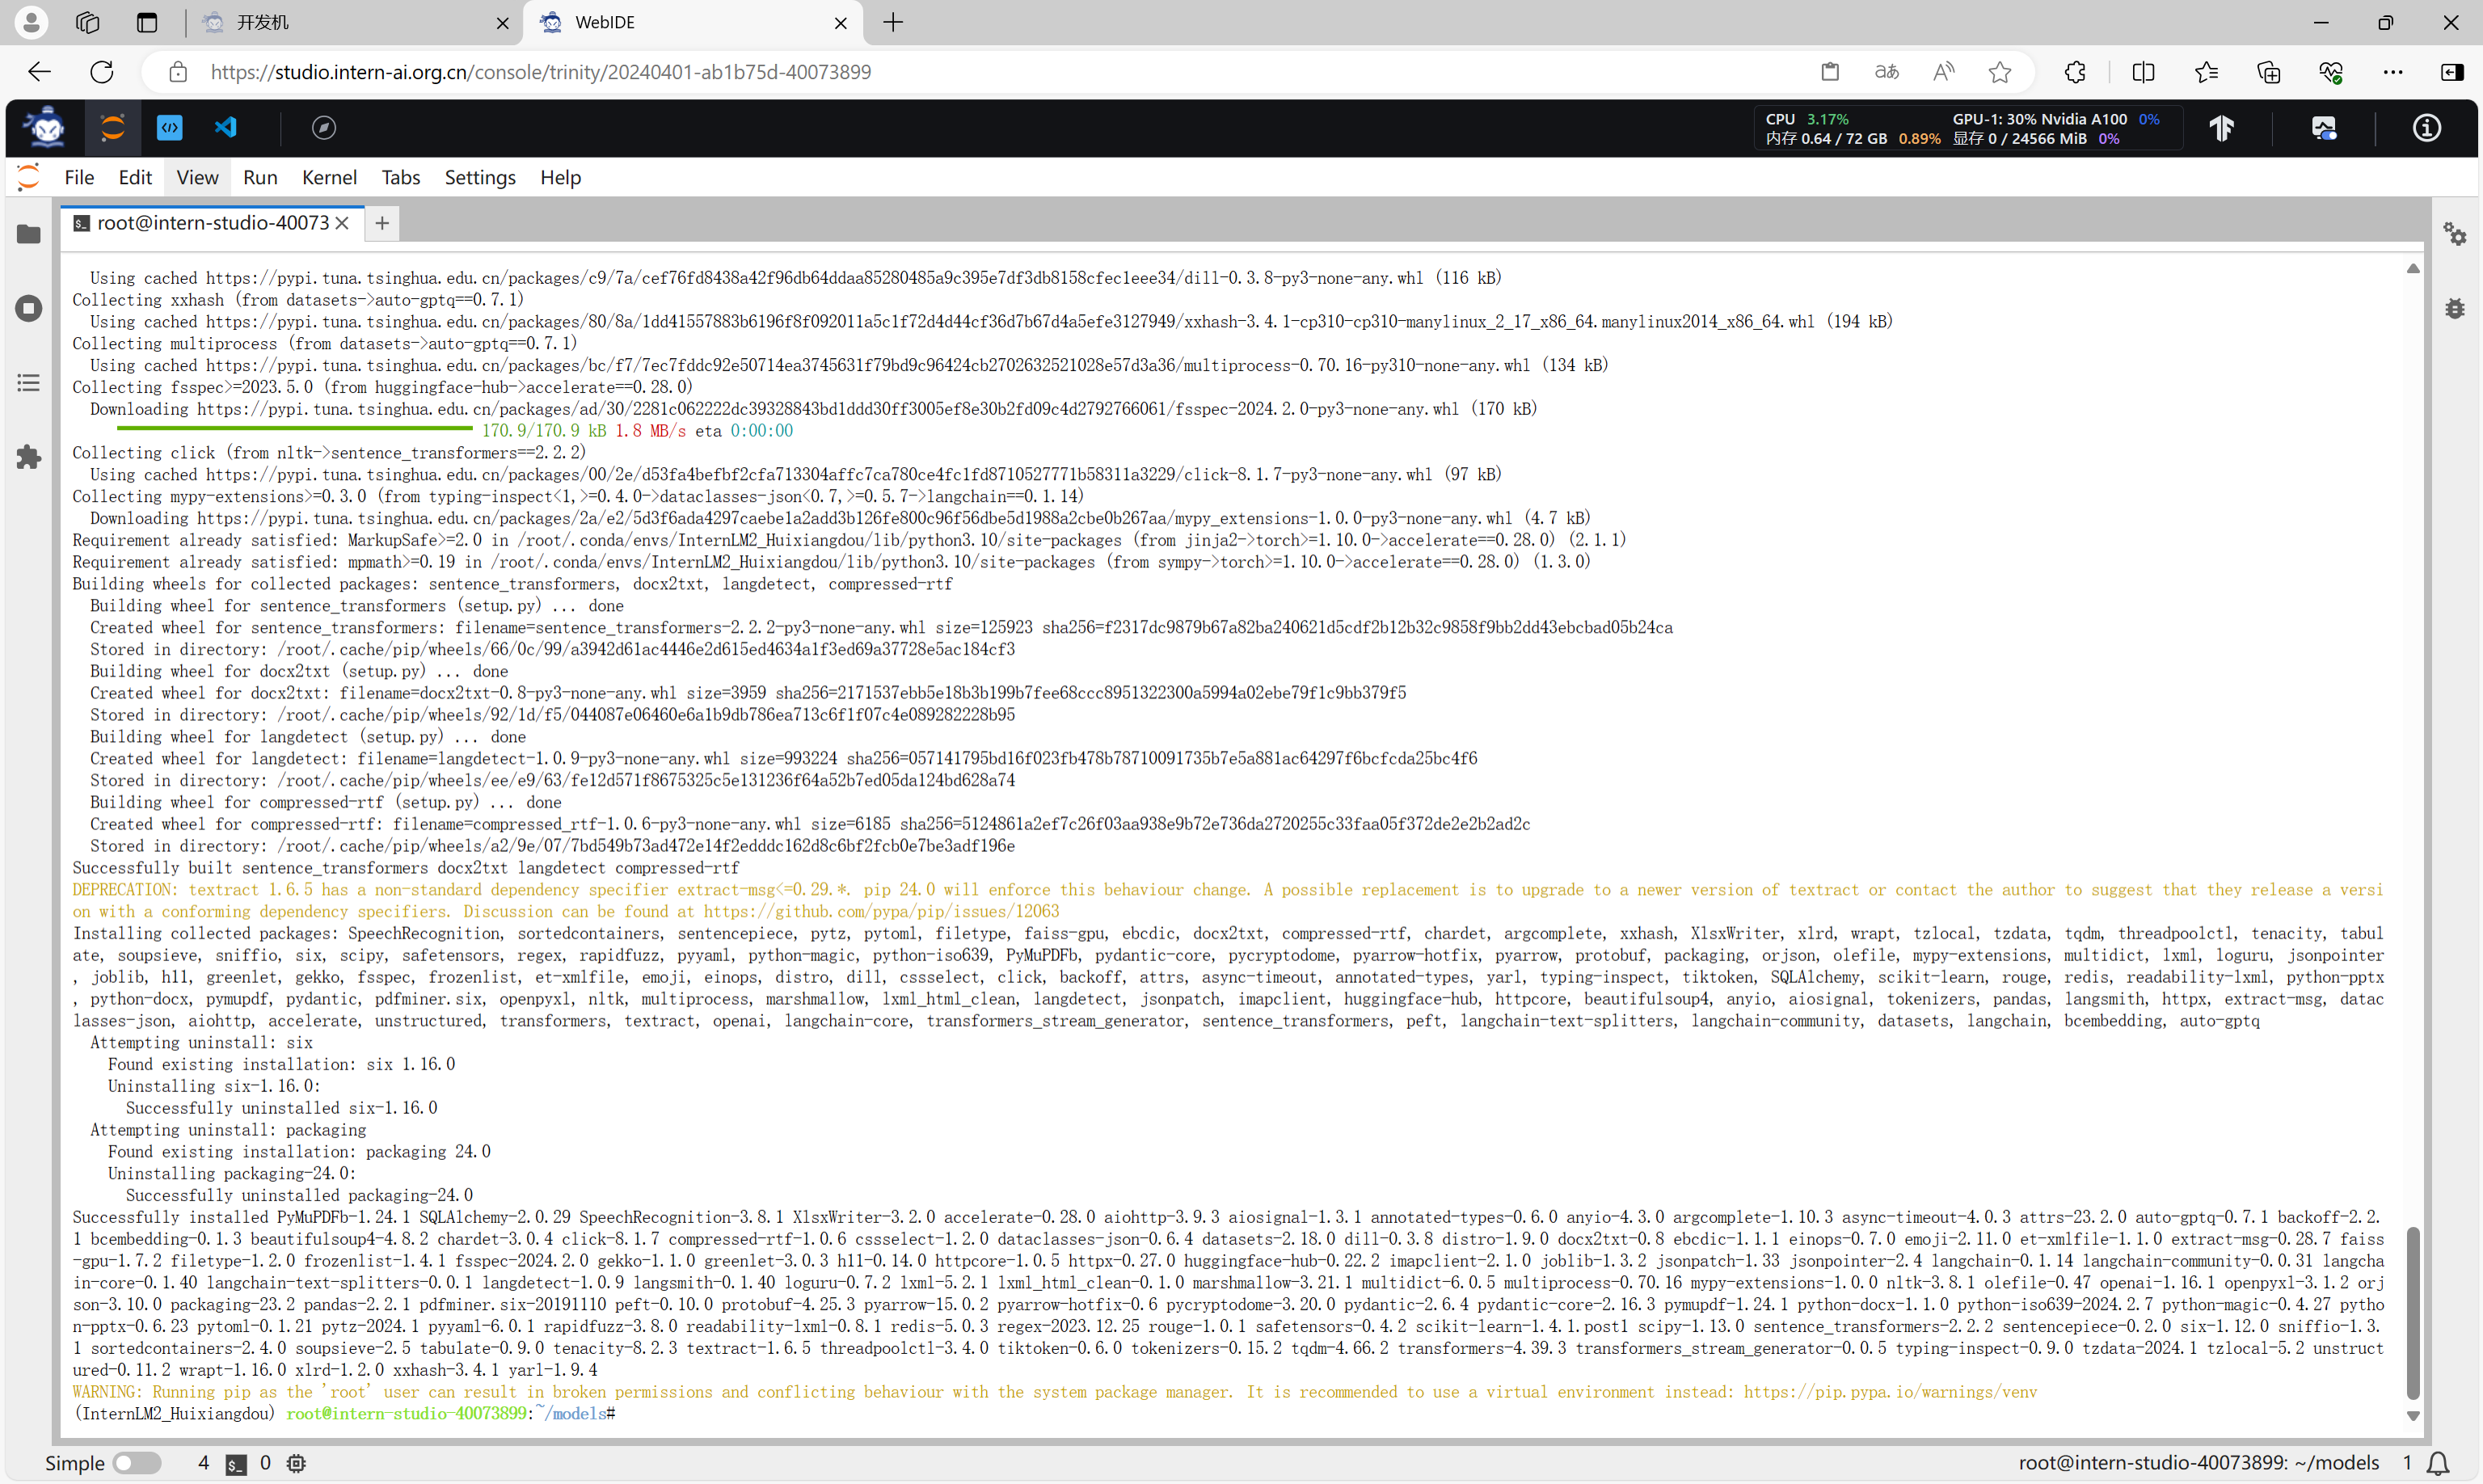Open browser extensions puzzle icon

(x=2076, y=72)
